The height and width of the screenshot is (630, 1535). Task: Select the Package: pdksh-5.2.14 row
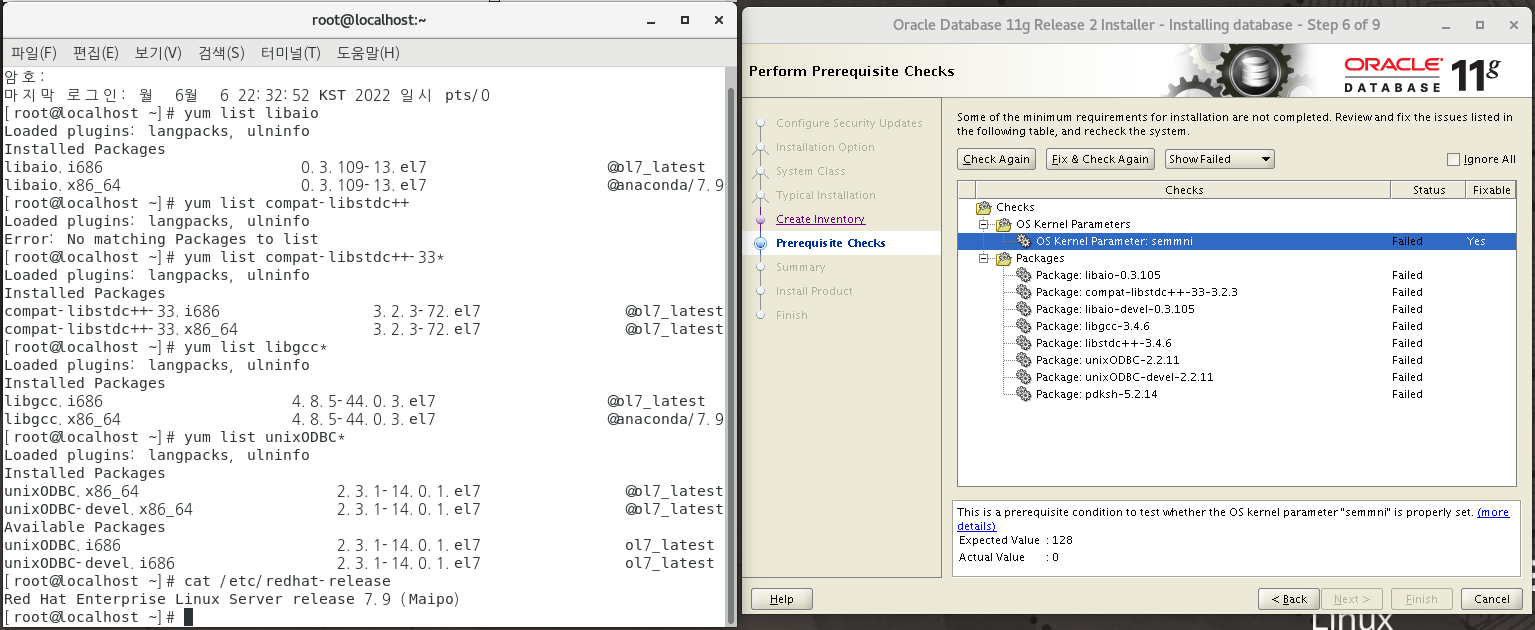[1237, 394]
